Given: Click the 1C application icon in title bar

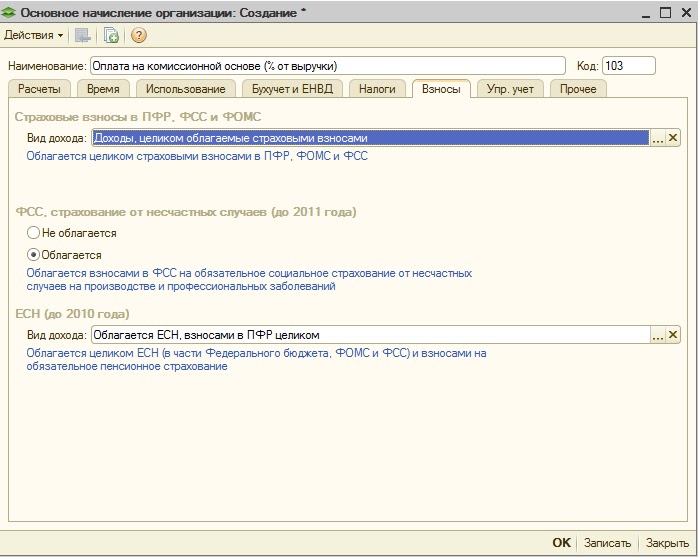Looking at the screenshot, I should pyautogui.click(x=9, y=12).
